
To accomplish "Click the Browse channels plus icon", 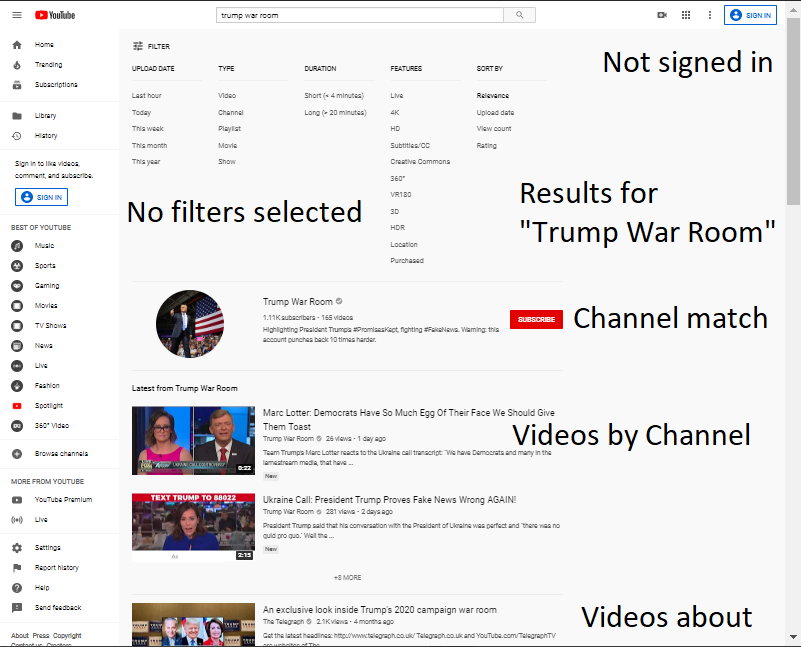I will click(17, 453).
